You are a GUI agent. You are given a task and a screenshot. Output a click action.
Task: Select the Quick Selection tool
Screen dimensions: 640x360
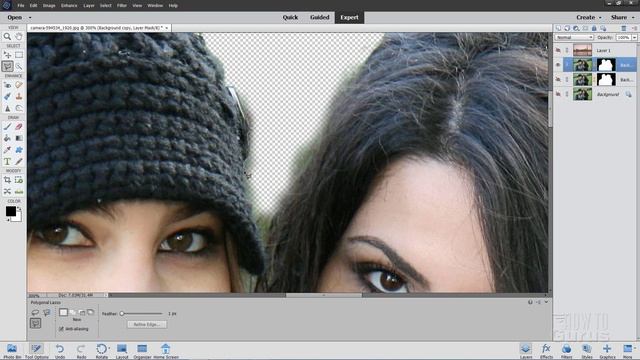pyautogui.click(x=19, y=66)
